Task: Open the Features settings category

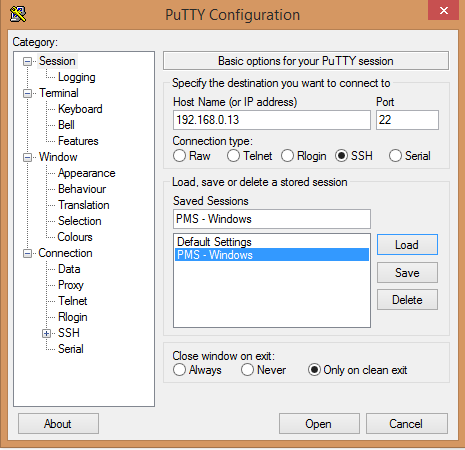Action: (78, 141)
